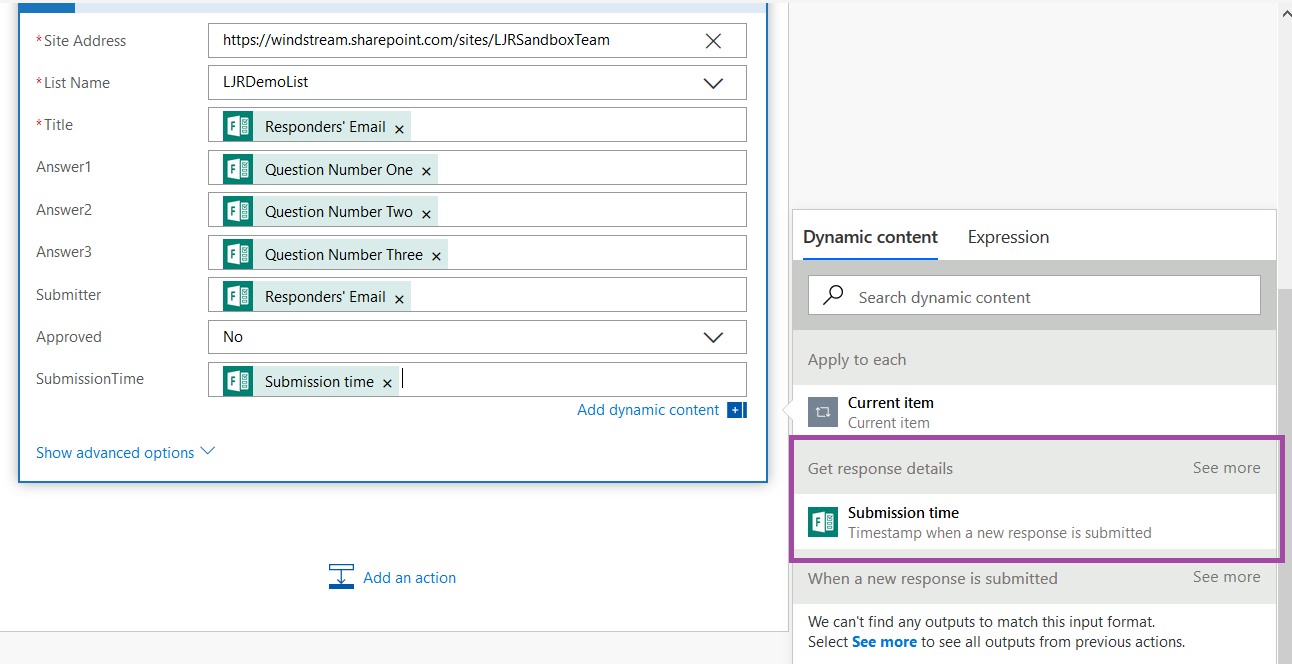Click the Forms icon in Answer1 field
Image resolution: width=1292 pixels, height=664 pixels.
pyautogui.click(x=238, y=169)
